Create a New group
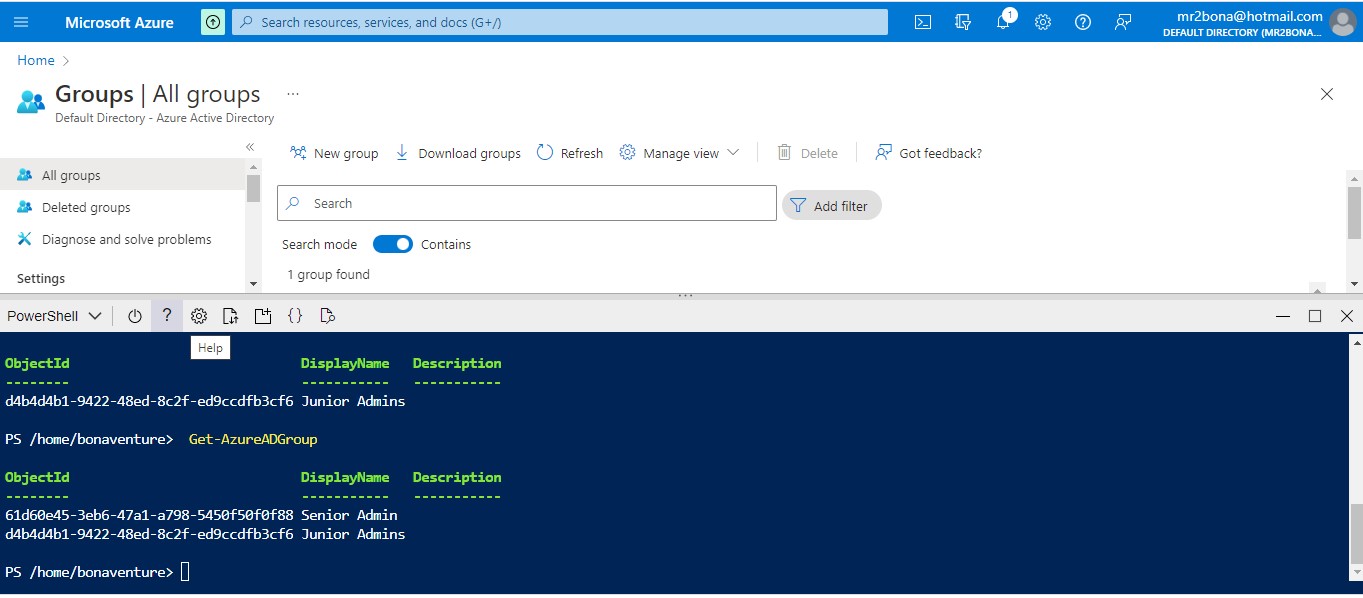Image resolution: width=1363 pixels, height=598 pixels. click(x=333, y=152)
